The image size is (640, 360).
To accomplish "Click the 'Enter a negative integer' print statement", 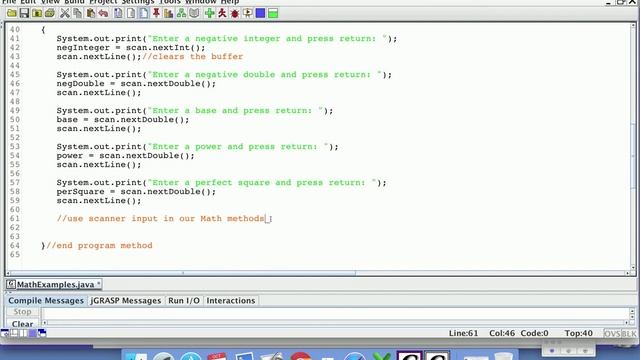I will 227,39.
